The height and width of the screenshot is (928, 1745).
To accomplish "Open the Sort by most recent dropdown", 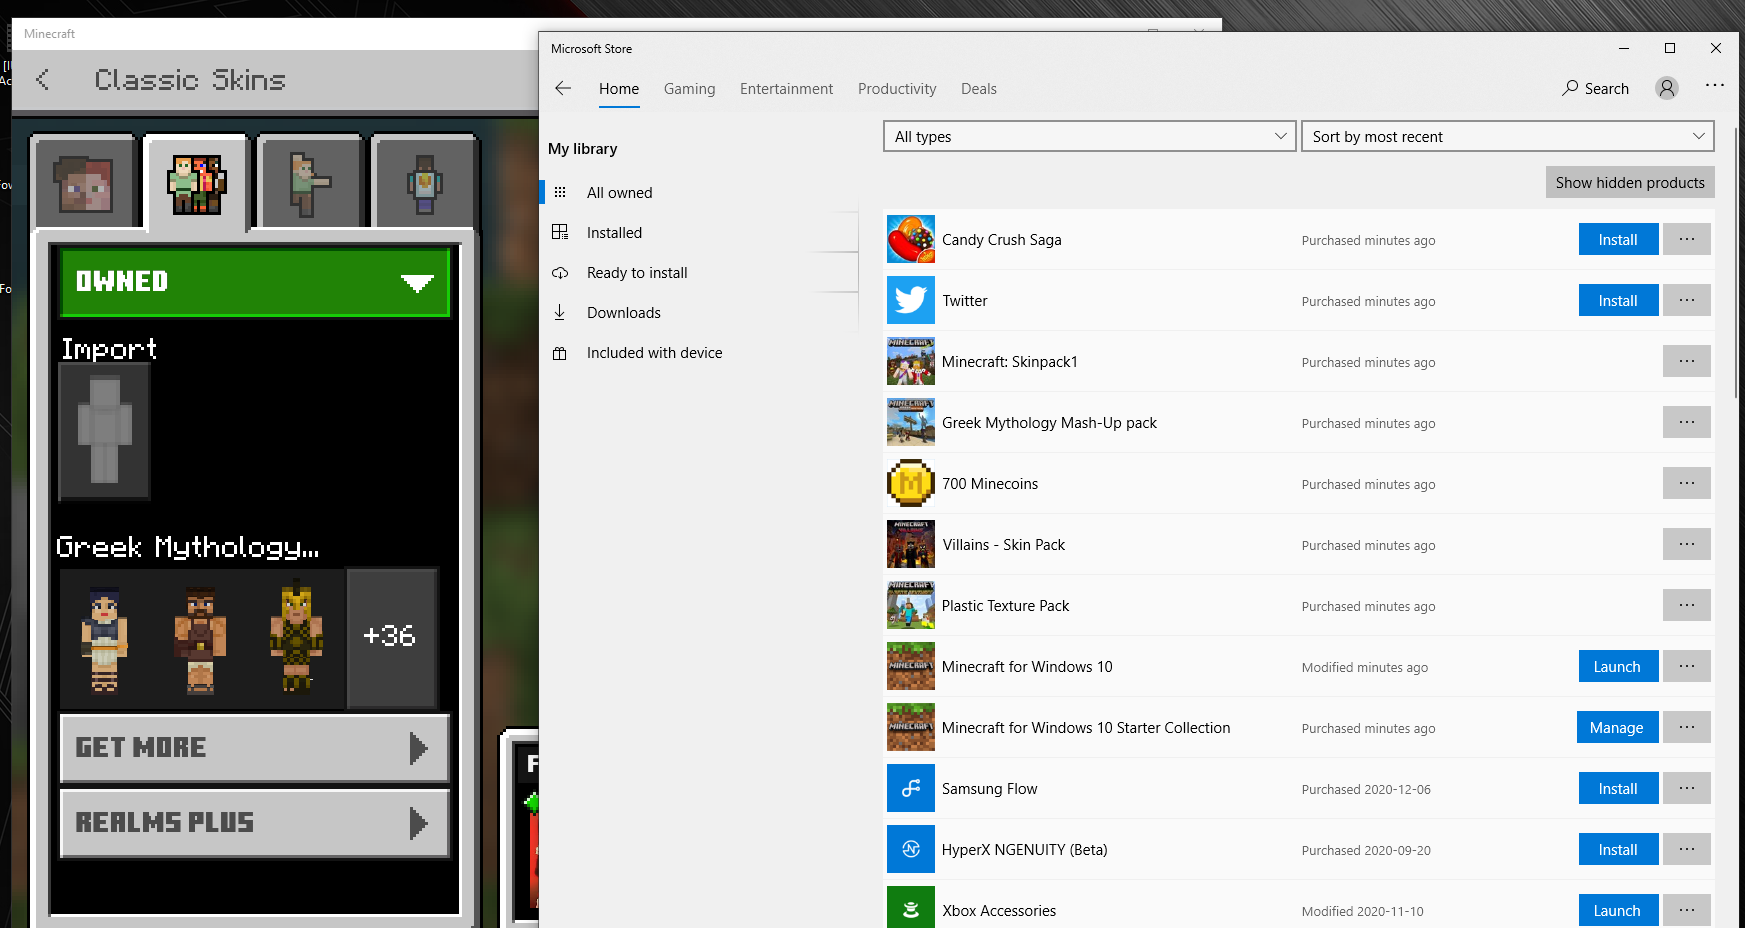I will click(x=1507, y=137).
